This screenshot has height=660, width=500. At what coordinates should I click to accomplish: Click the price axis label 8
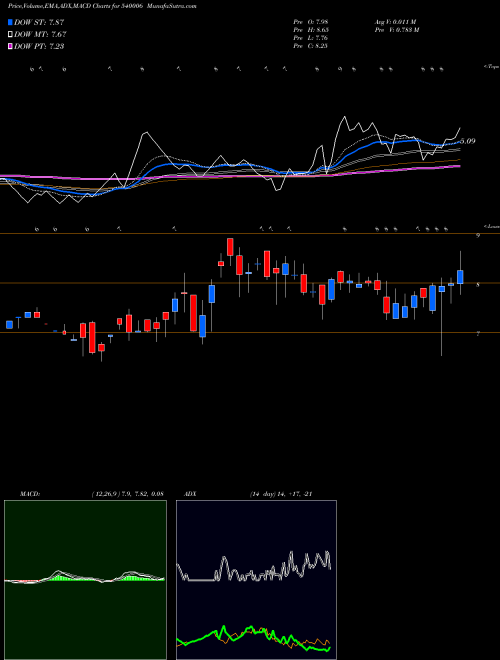pos(478,285)
